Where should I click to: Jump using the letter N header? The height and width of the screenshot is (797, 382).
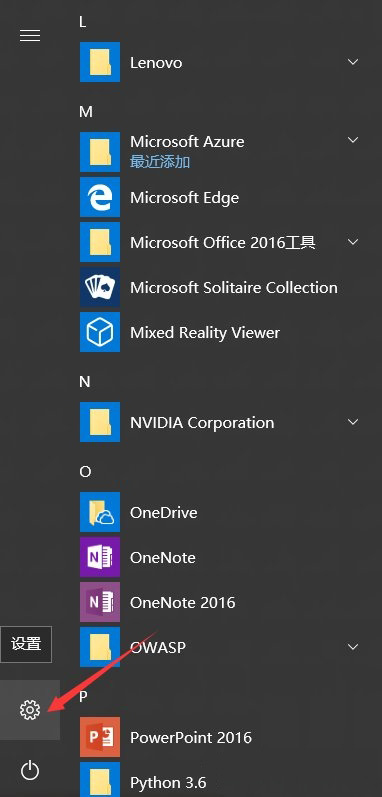tap(85, 382)
